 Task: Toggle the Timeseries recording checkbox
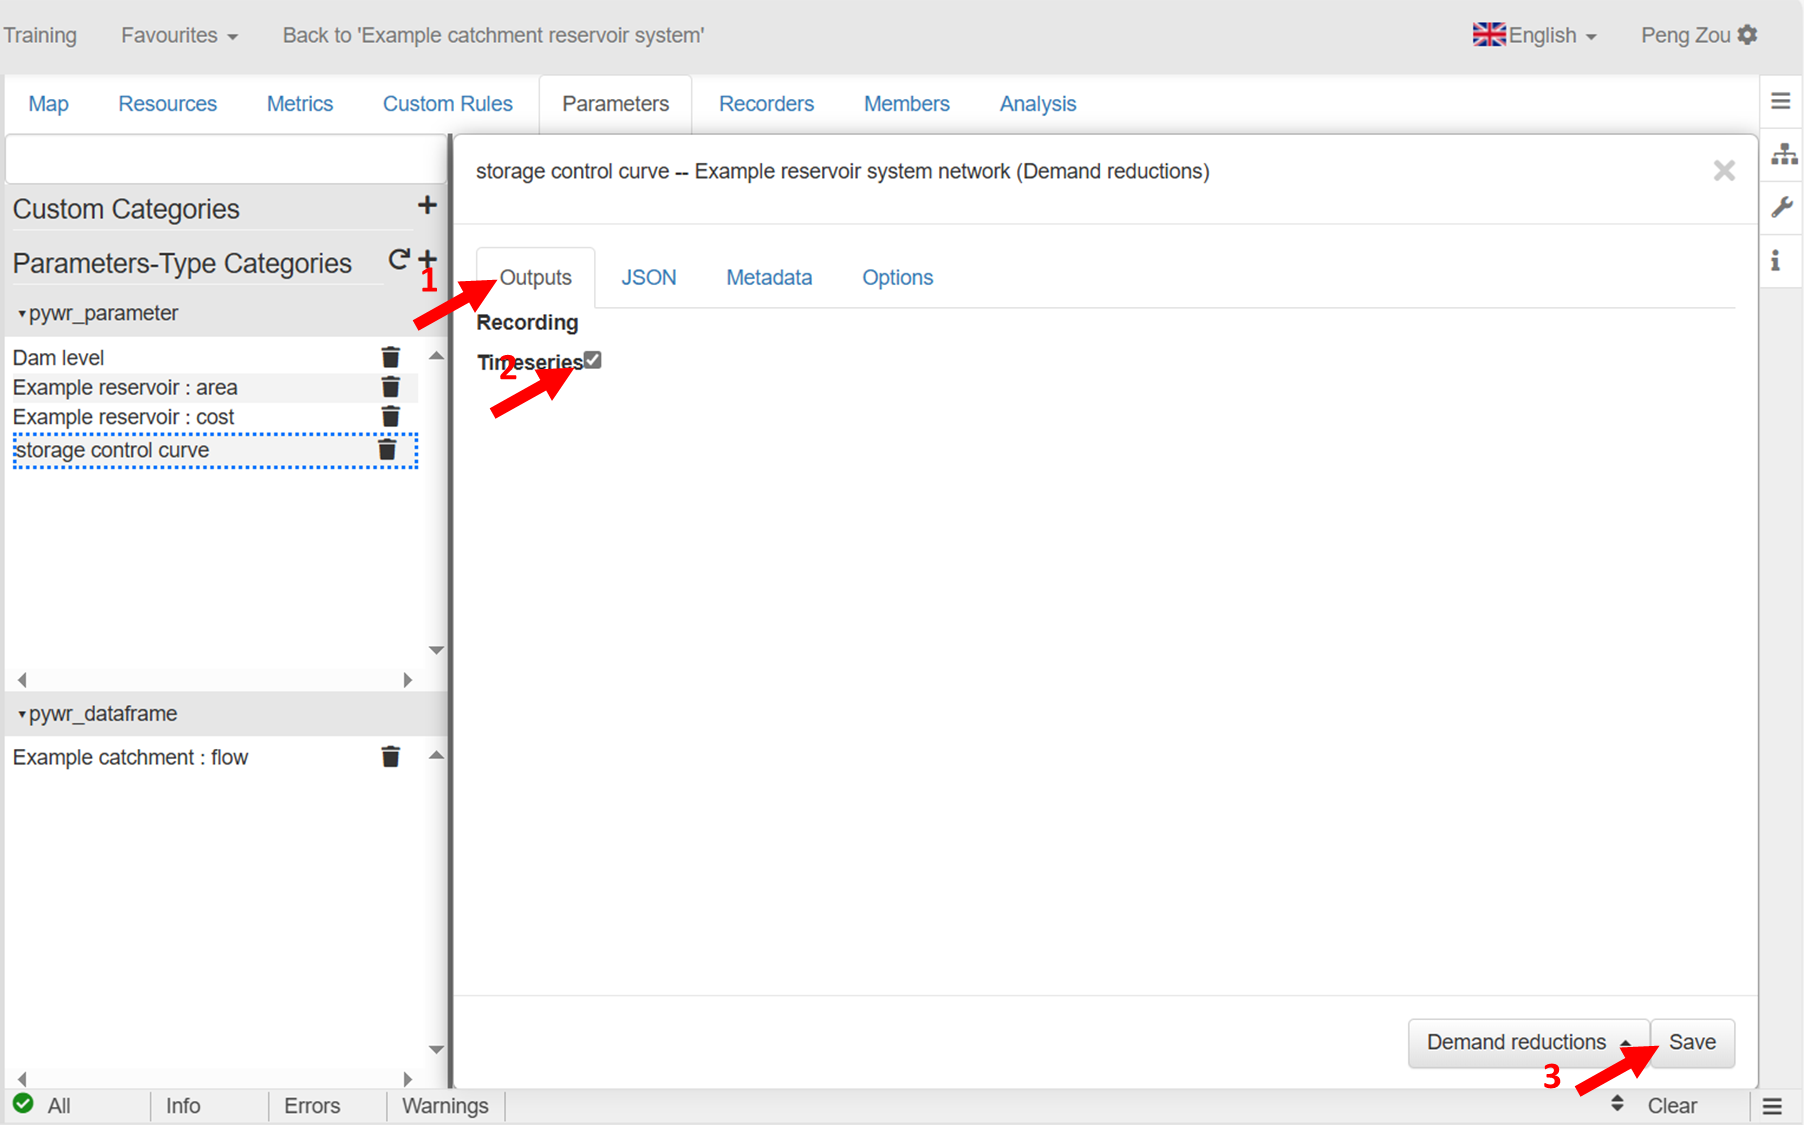(x=593, y=360)
